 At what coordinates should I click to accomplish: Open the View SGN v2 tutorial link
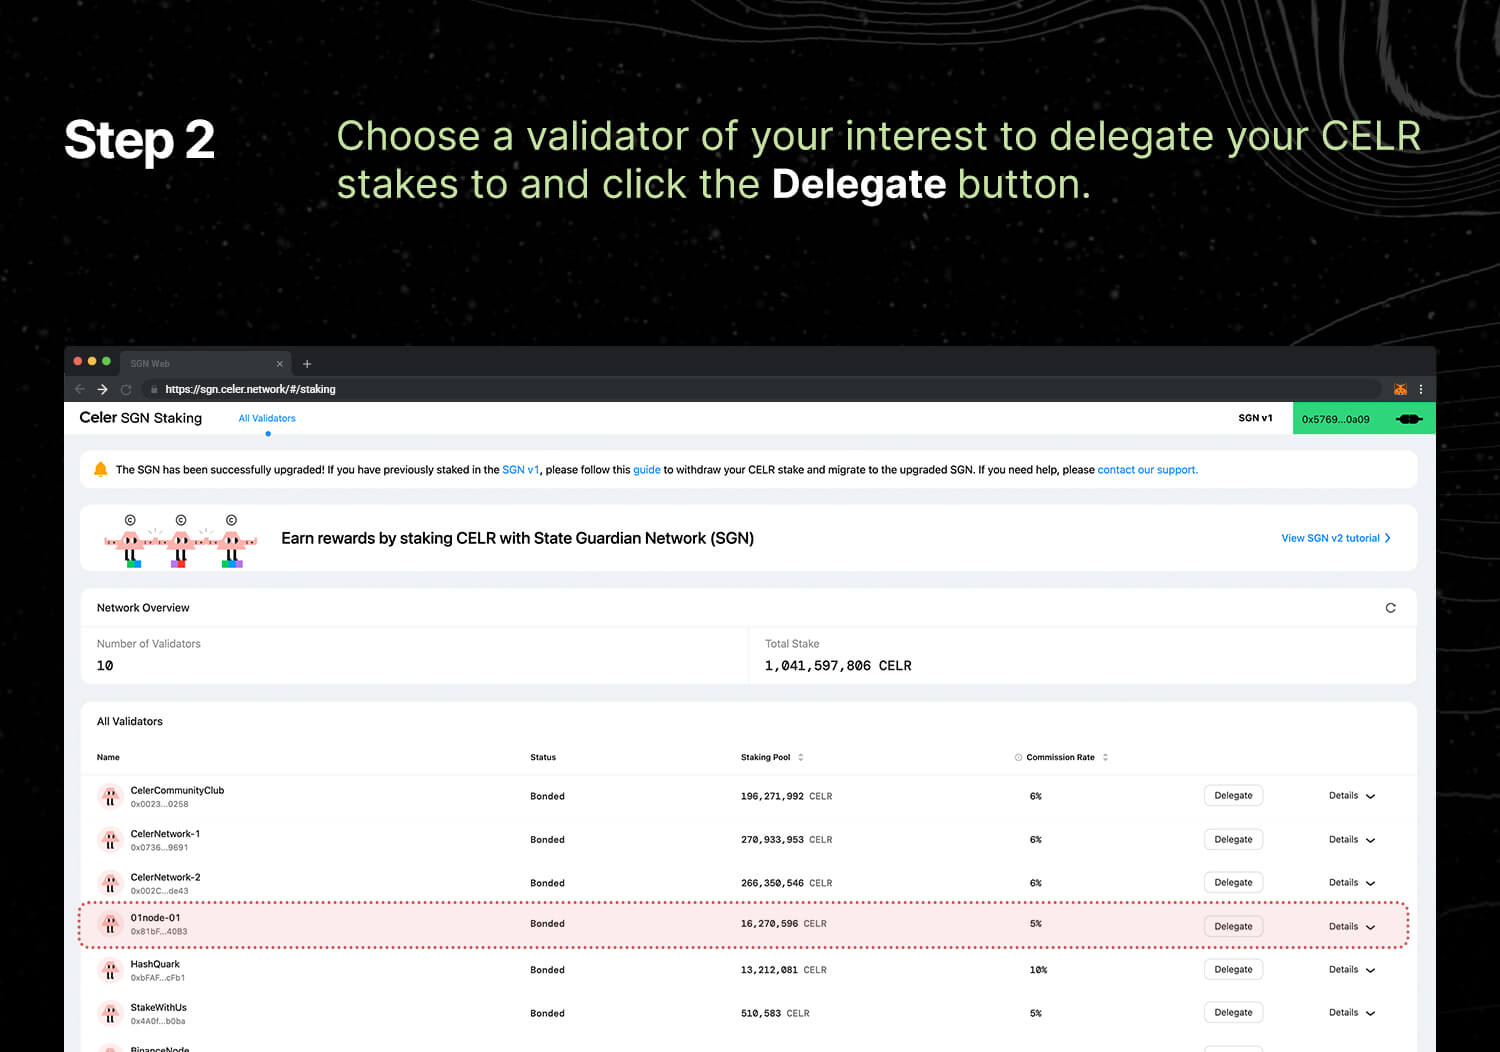(1336, 538)
